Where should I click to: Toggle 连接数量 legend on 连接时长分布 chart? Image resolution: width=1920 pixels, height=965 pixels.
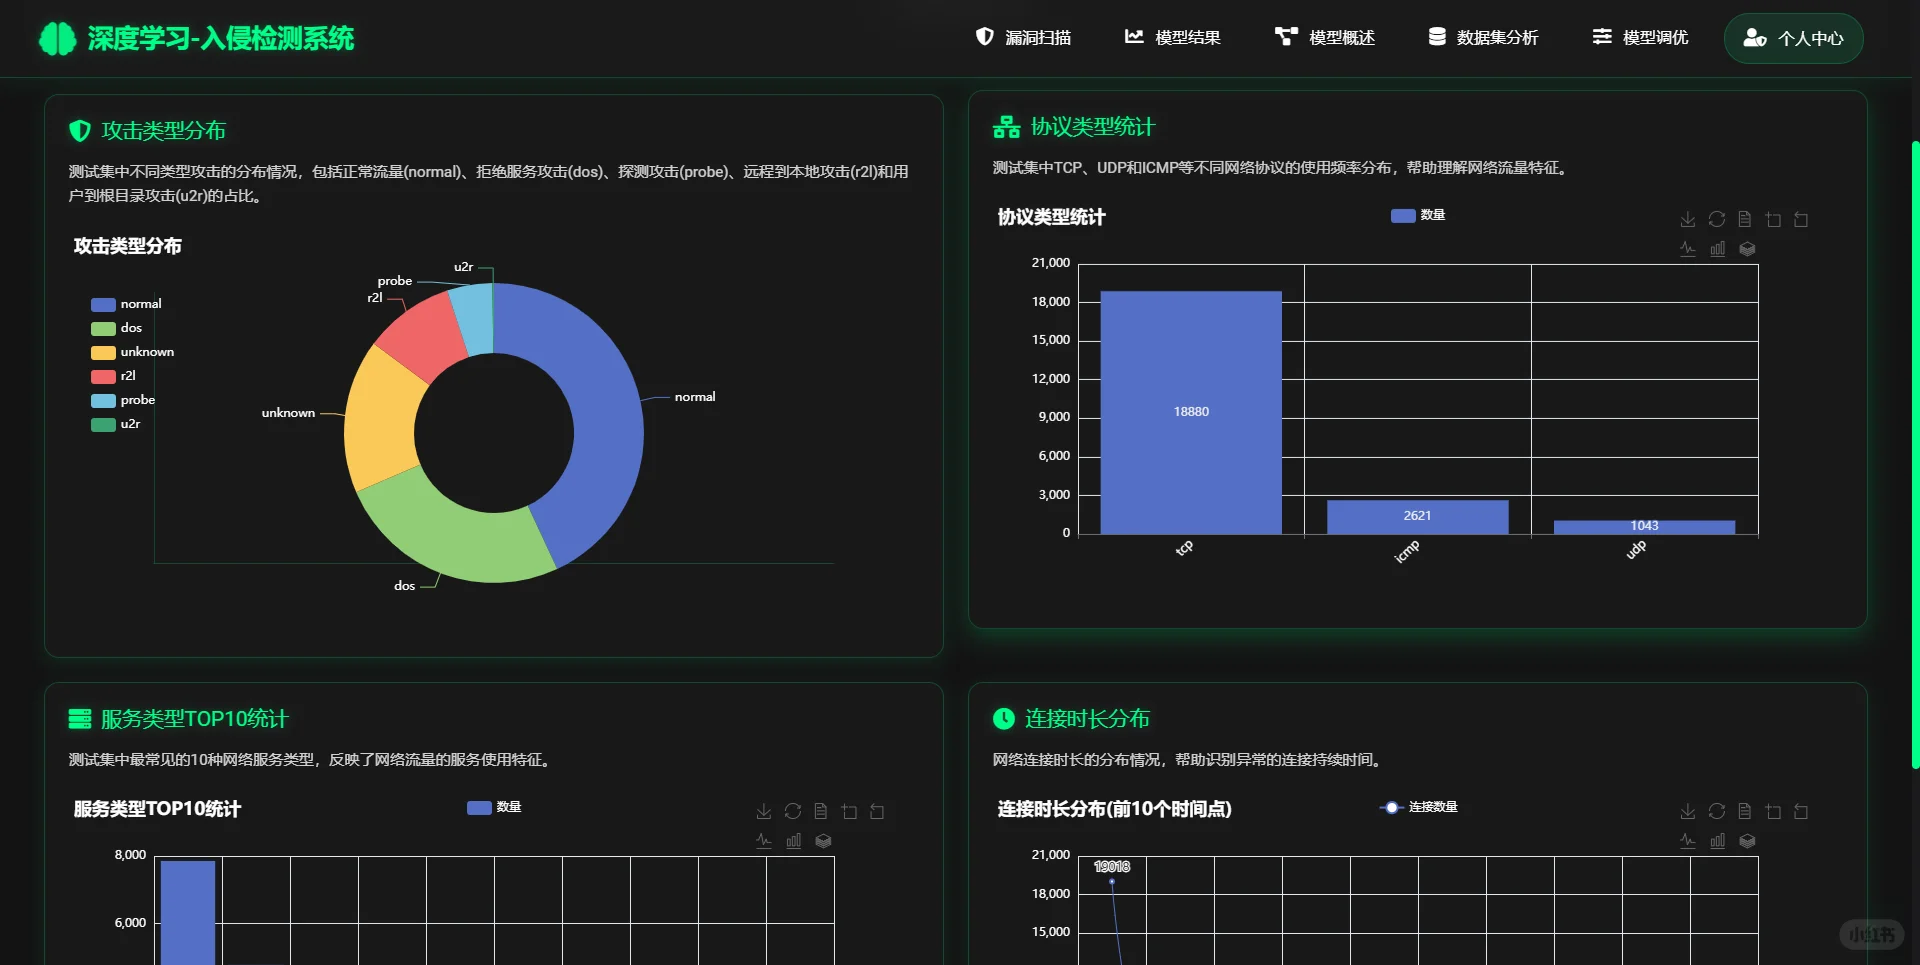coord(1418,807)
